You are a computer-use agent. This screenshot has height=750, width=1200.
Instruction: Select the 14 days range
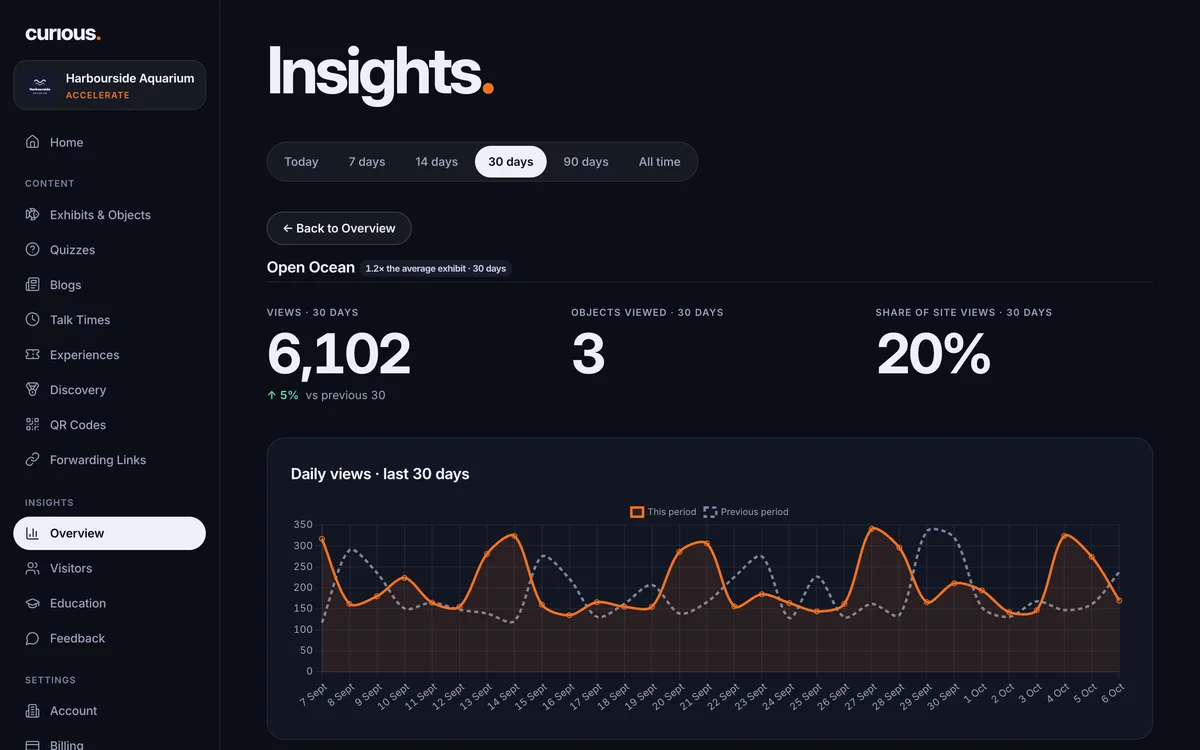437,162
